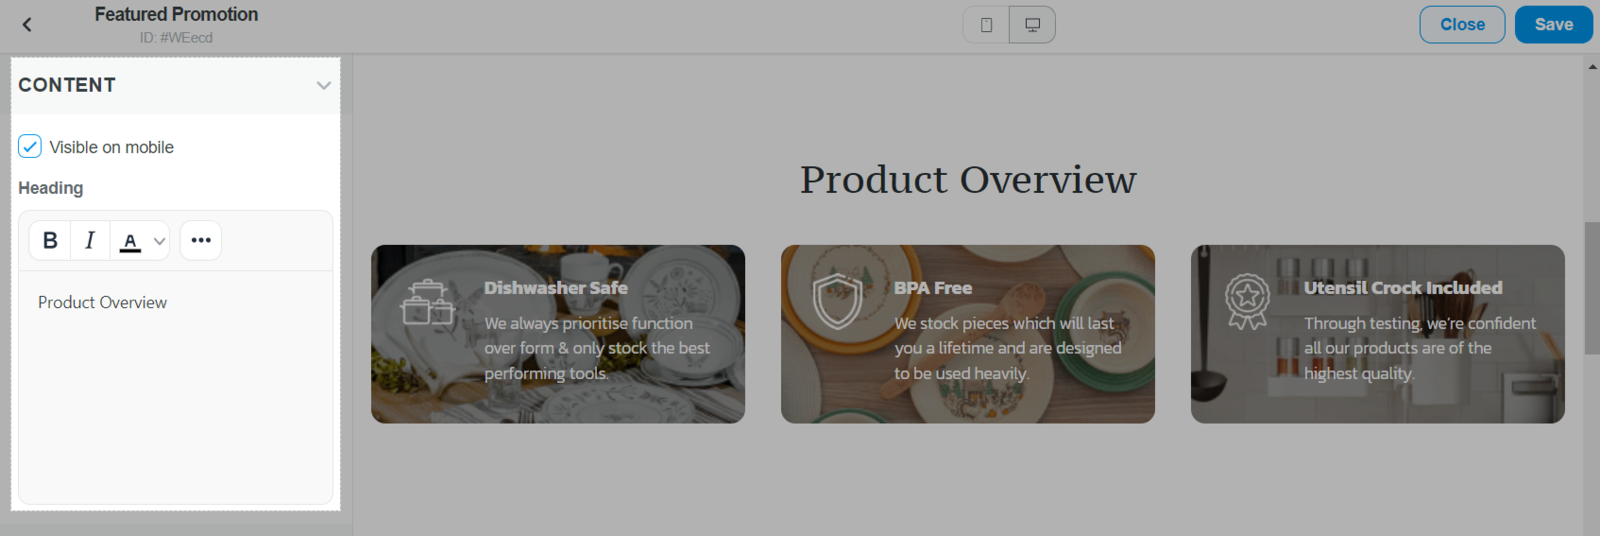Screen dimensions: 1600x536
Task: Collapse the CONTENT section chevron
Action: pyautogui.click(x=323, y=85)
